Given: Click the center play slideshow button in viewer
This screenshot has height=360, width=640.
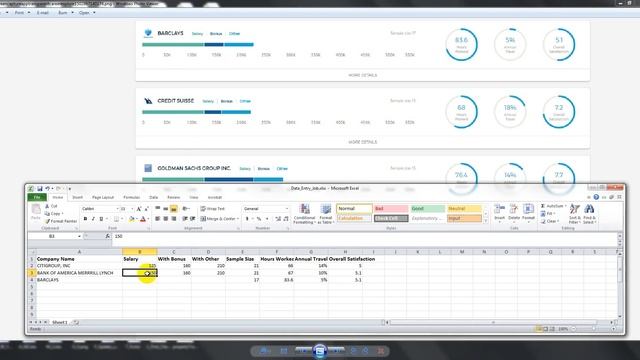Looking at the screenshot, I should click(x=320, y=351).
